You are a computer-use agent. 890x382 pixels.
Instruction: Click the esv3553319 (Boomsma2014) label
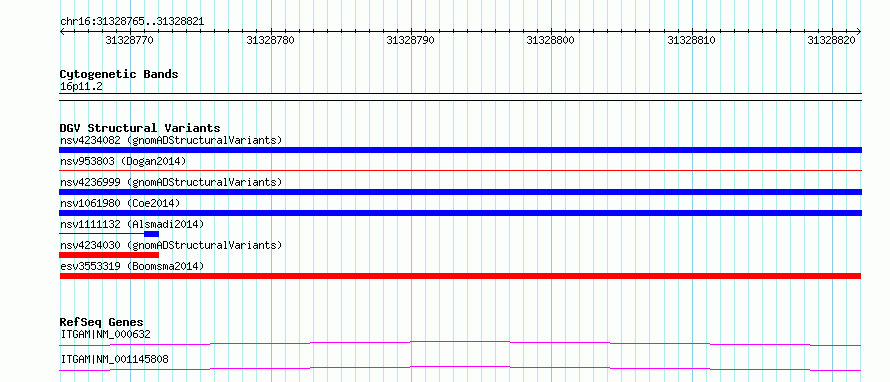click(132, 266)
